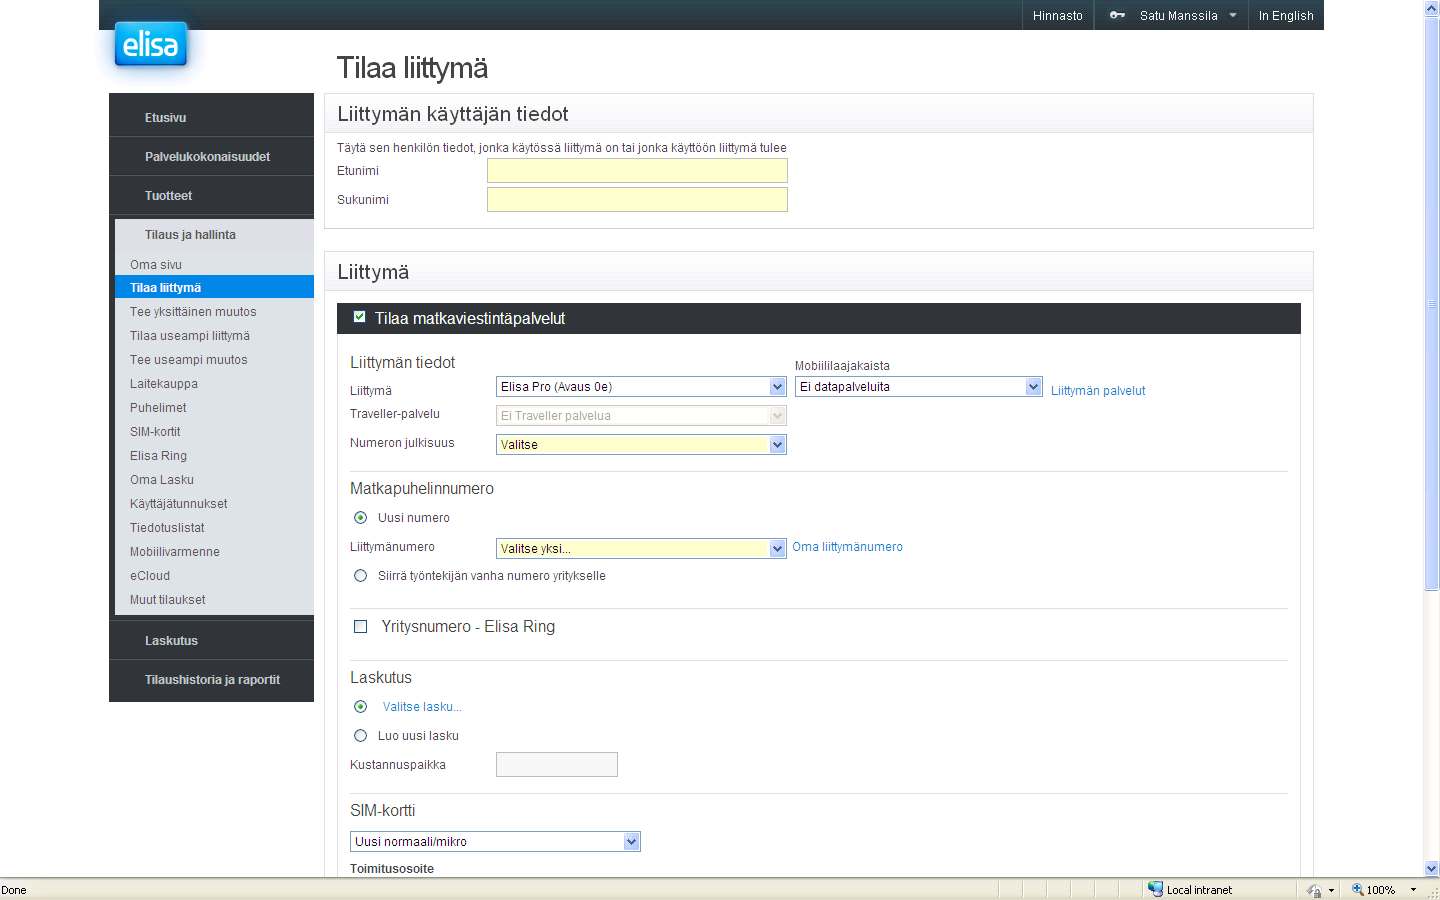
Task: Click the Satu Manssila user name
Action: tap(1179, 15)
